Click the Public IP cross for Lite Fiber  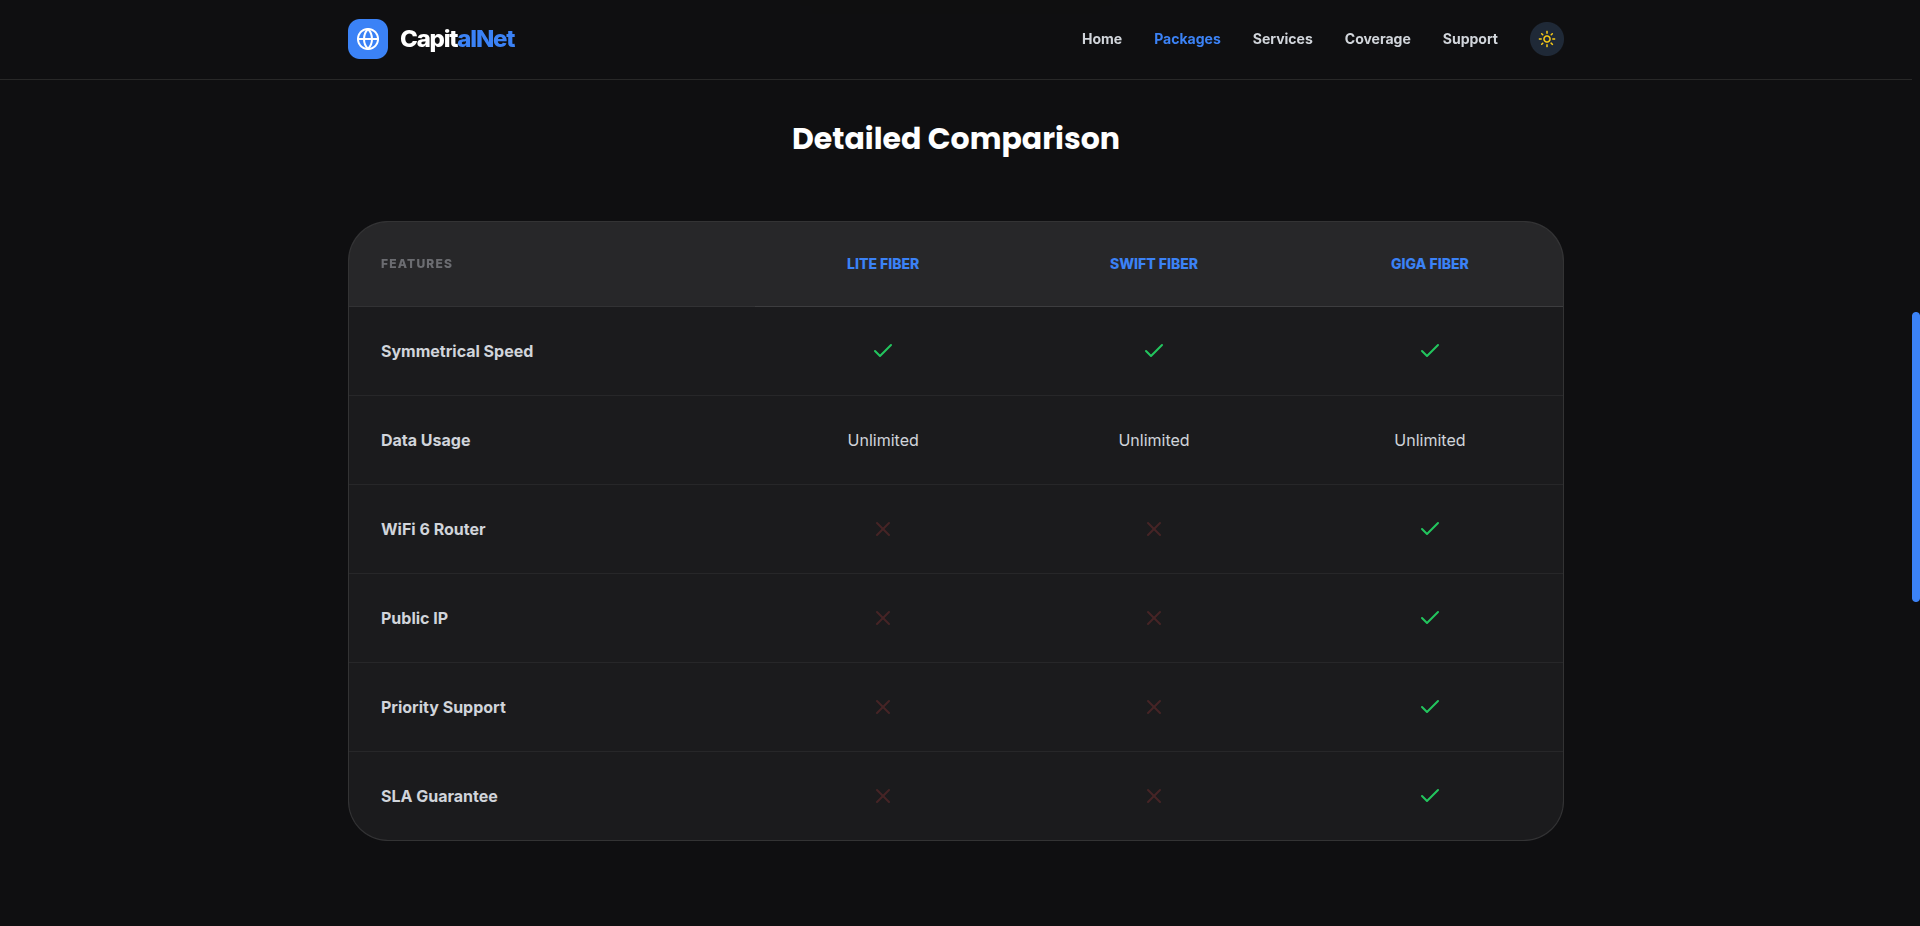(x=883, y=618)
